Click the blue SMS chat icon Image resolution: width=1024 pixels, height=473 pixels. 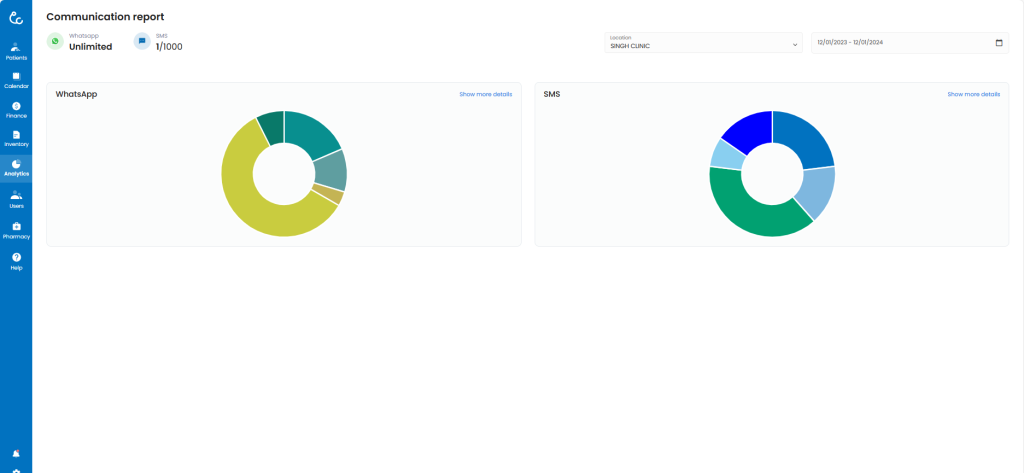point(142,41)
